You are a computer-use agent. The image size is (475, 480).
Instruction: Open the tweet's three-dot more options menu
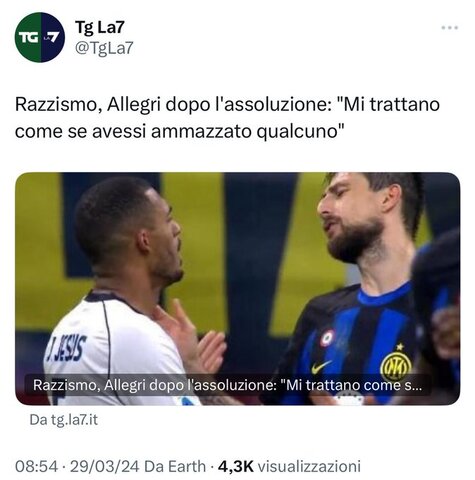click(449, 28)
